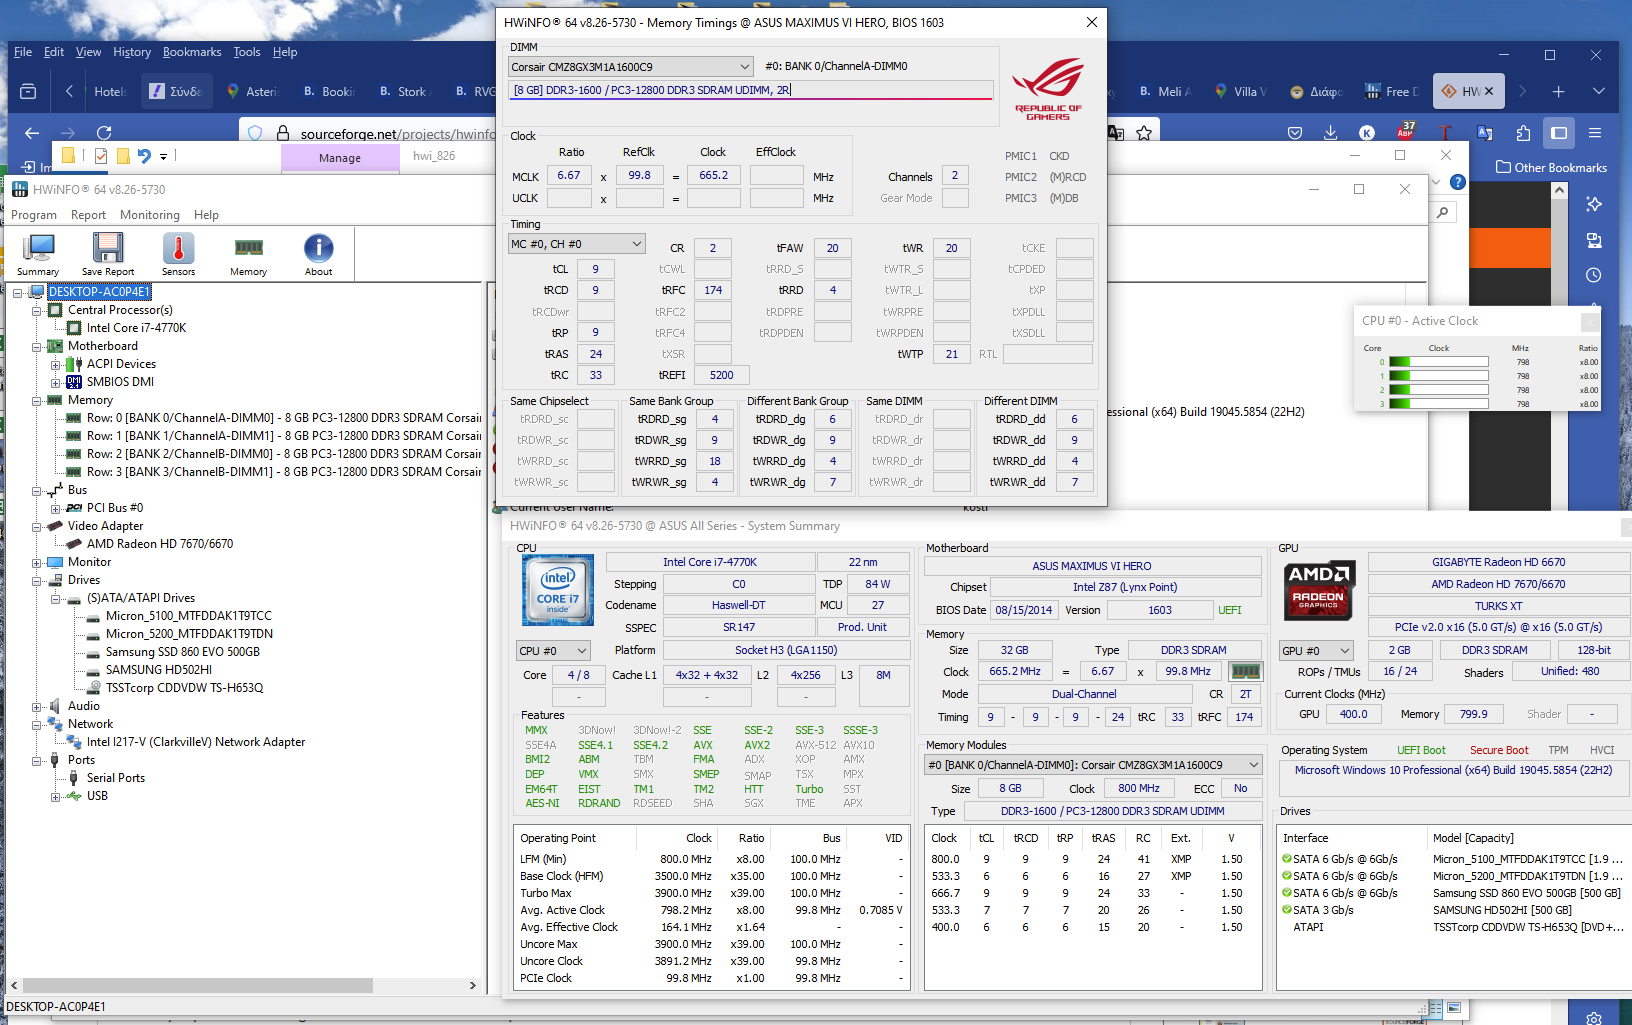1632x1025 pixels.
Task: Select Samsung SSD 860 EVO 500GB in tree
Action: tap(183, 652)
